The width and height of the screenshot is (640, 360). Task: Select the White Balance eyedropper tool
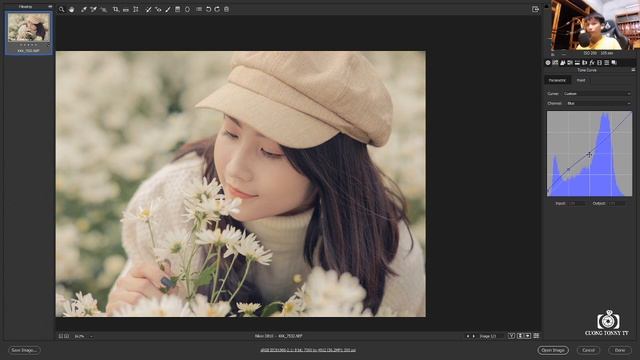(x=84, y=9)
